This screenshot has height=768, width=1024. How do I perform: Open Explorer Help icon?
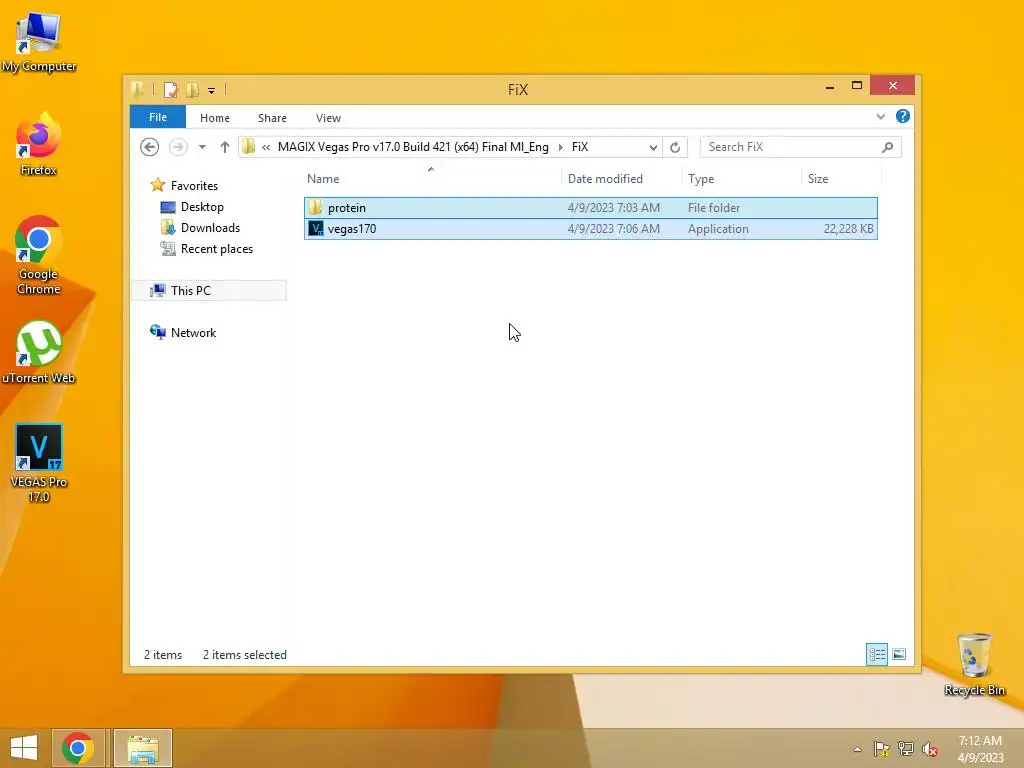[903, 116]
